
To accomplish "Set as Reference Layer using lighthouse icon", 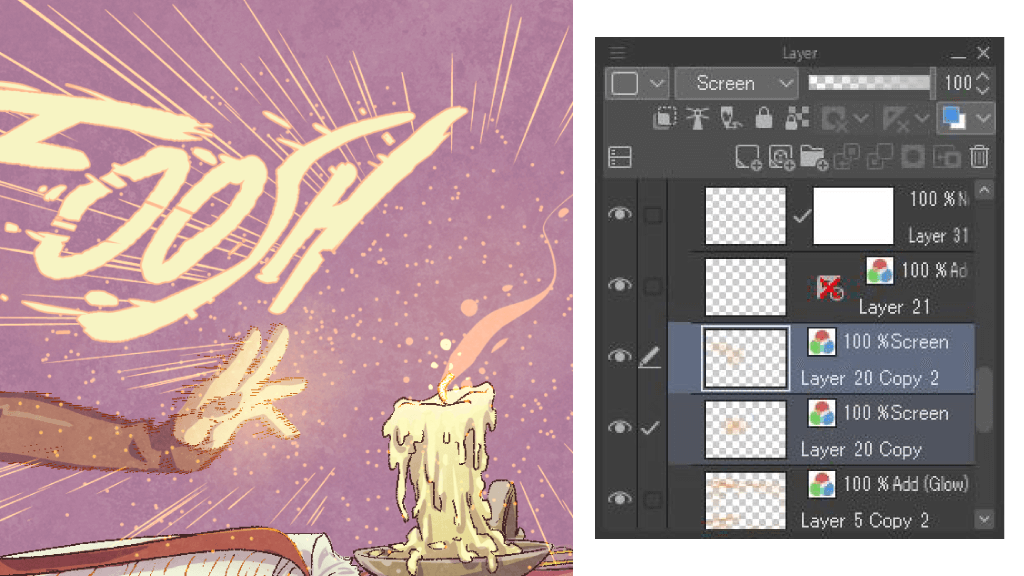I will click(697, 119).
